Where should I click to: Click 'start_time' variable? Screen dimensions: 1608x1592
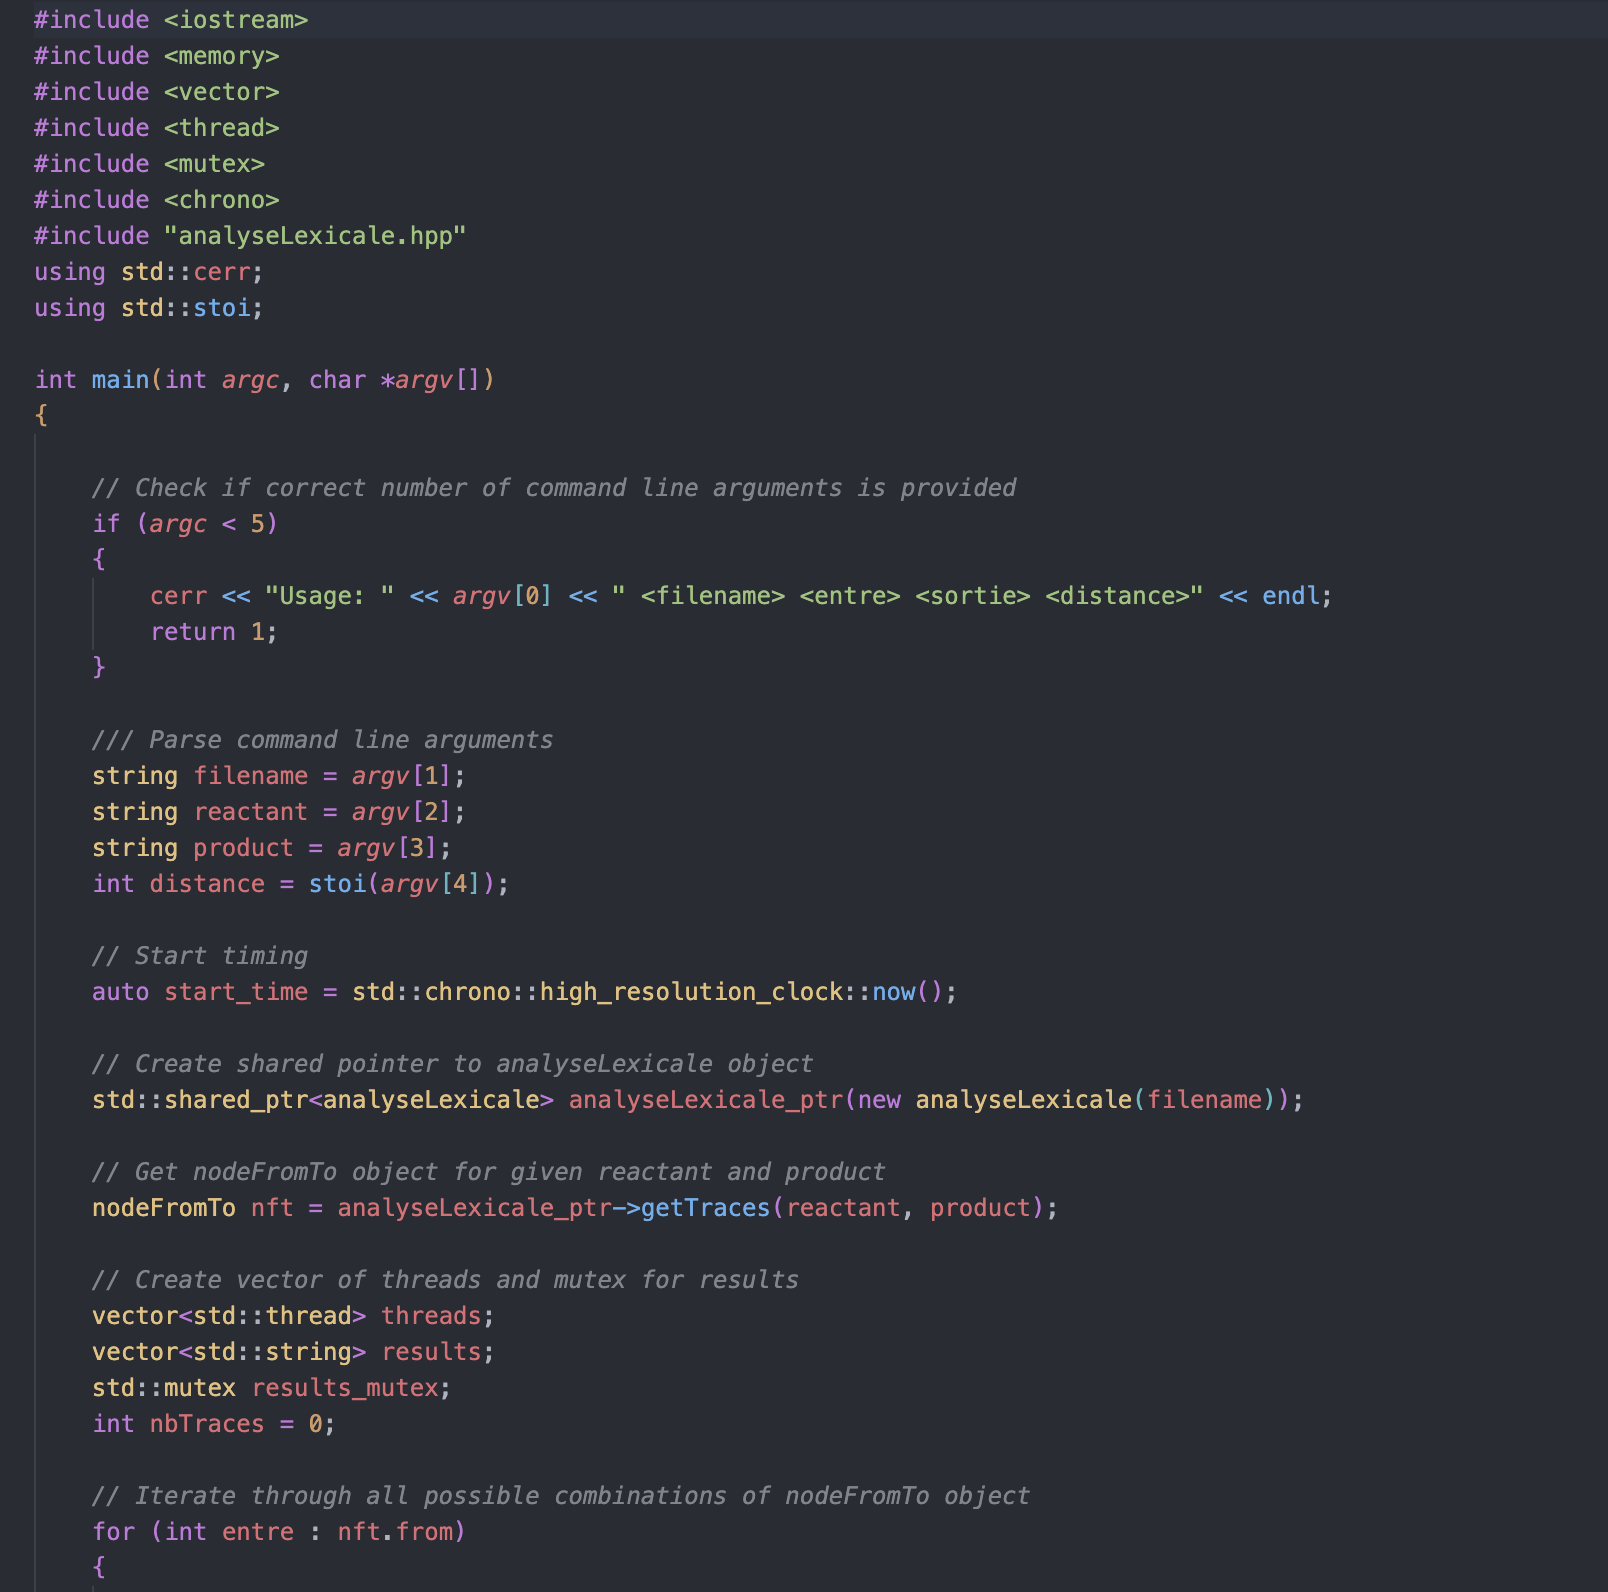point(236,992)
